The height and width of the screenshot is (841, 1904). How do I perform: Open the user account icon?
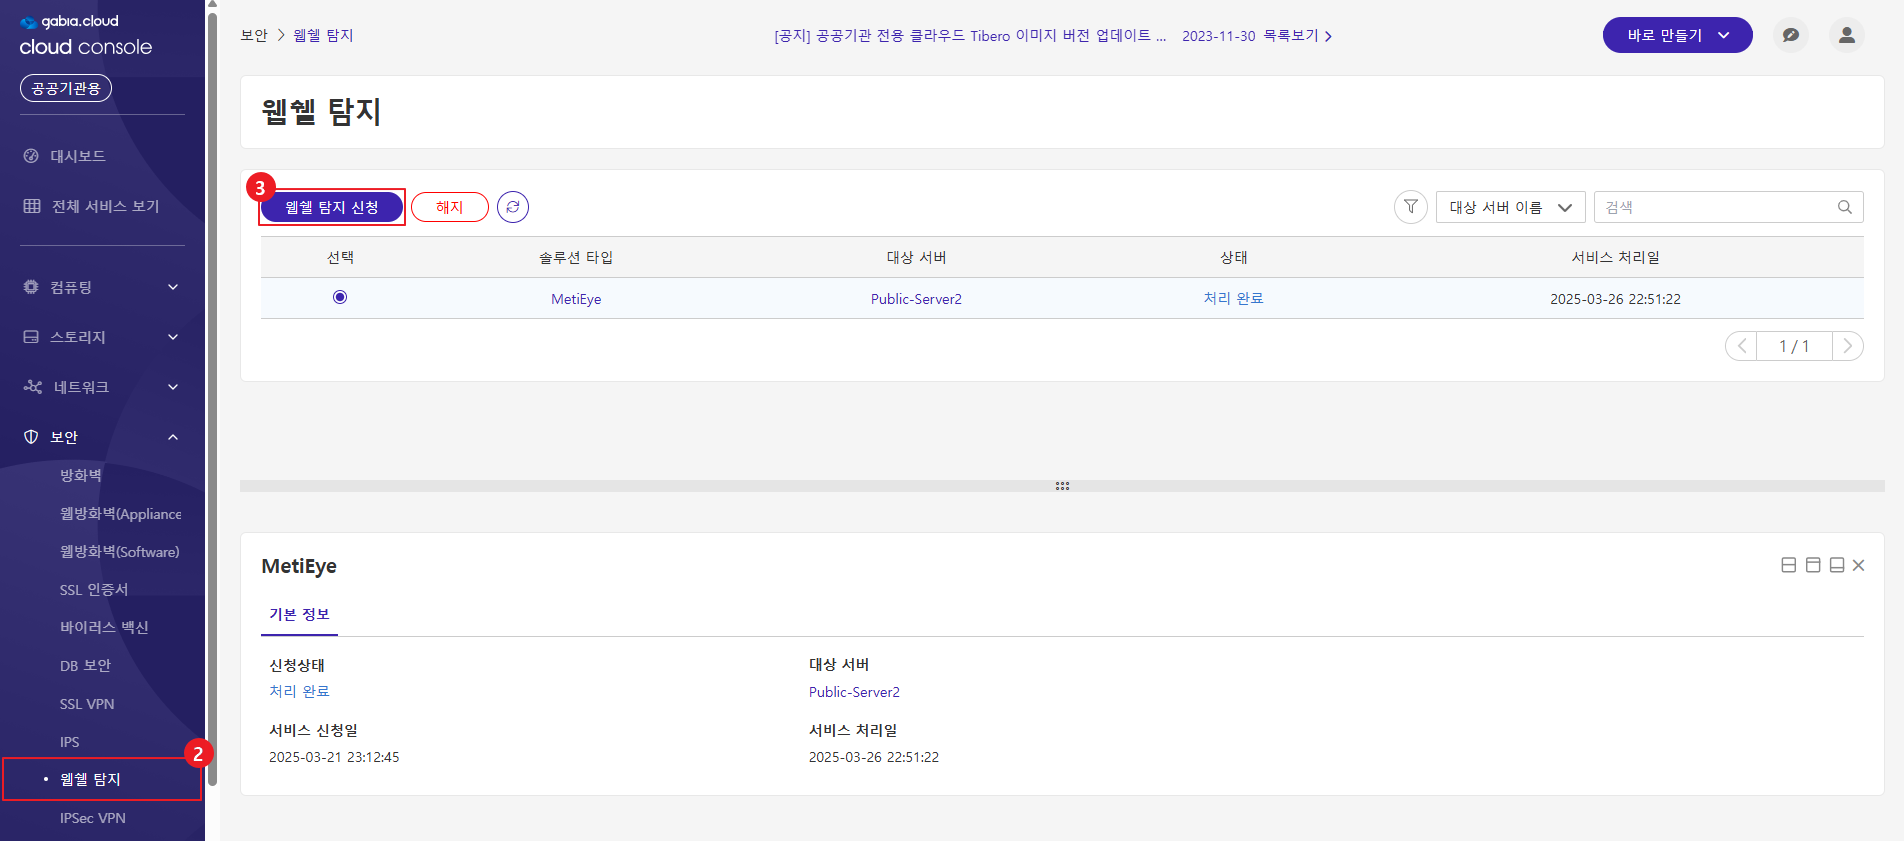[1847, 35]
